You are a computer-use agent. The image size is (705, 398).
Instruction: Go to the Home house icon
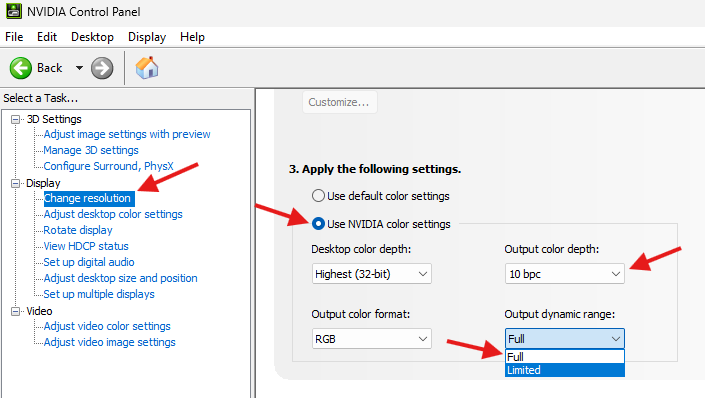click(x=147, y=68)
